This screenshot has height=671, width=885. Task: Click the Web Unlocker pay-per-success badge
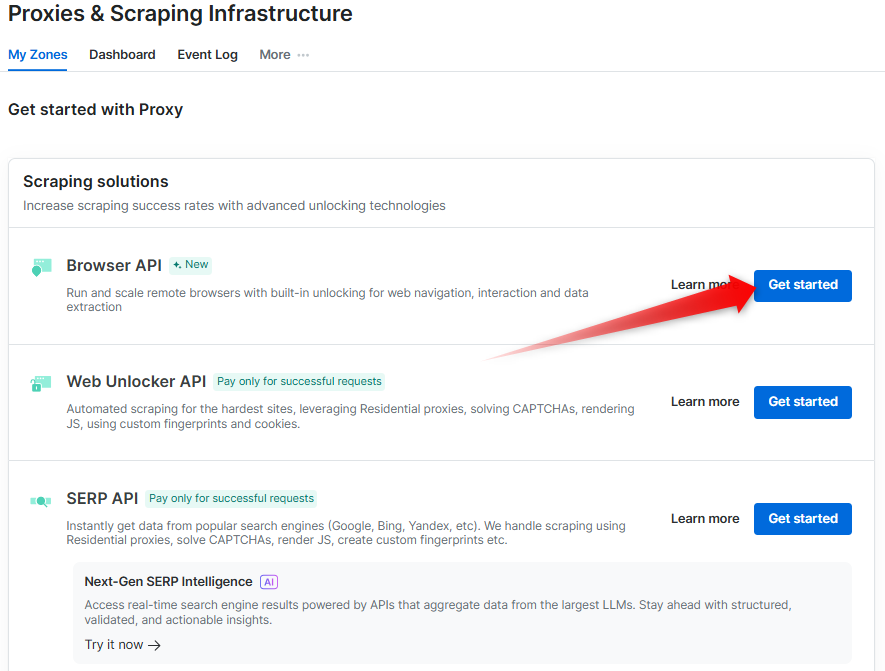[299, 381]
